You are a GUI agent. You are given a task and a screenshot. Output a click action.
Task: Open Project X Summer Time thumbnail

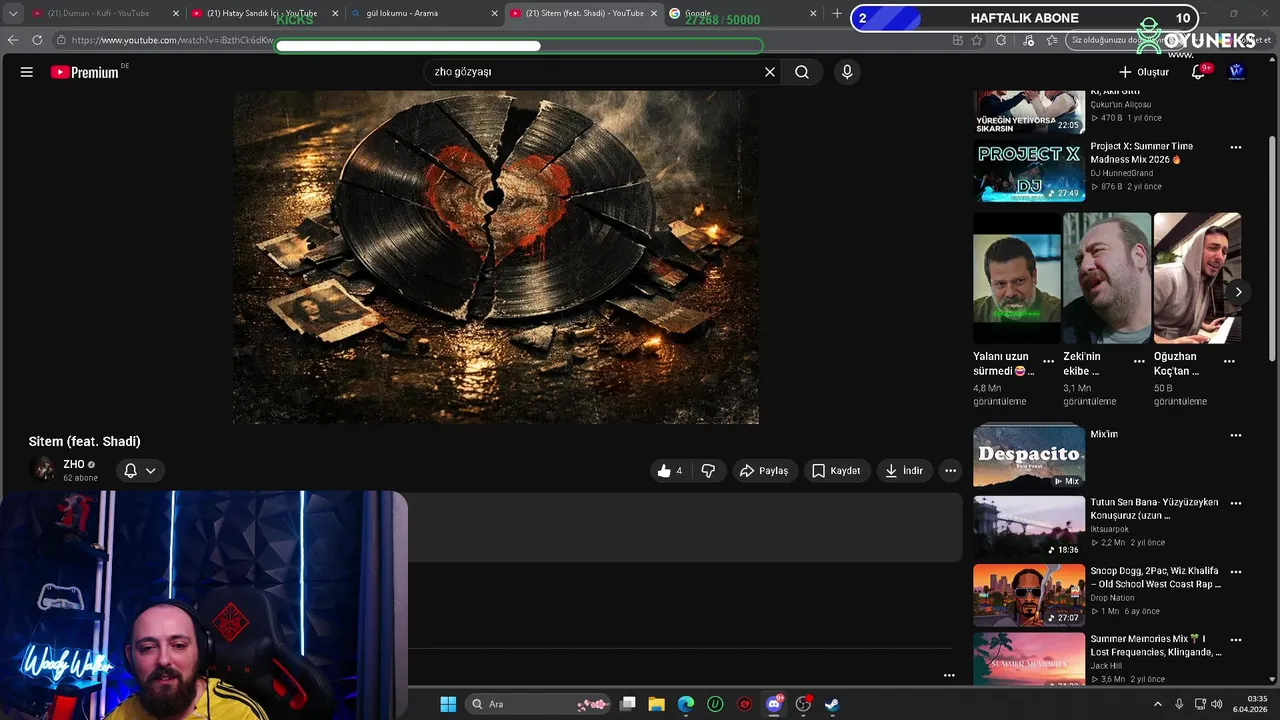pos(1029,170)
